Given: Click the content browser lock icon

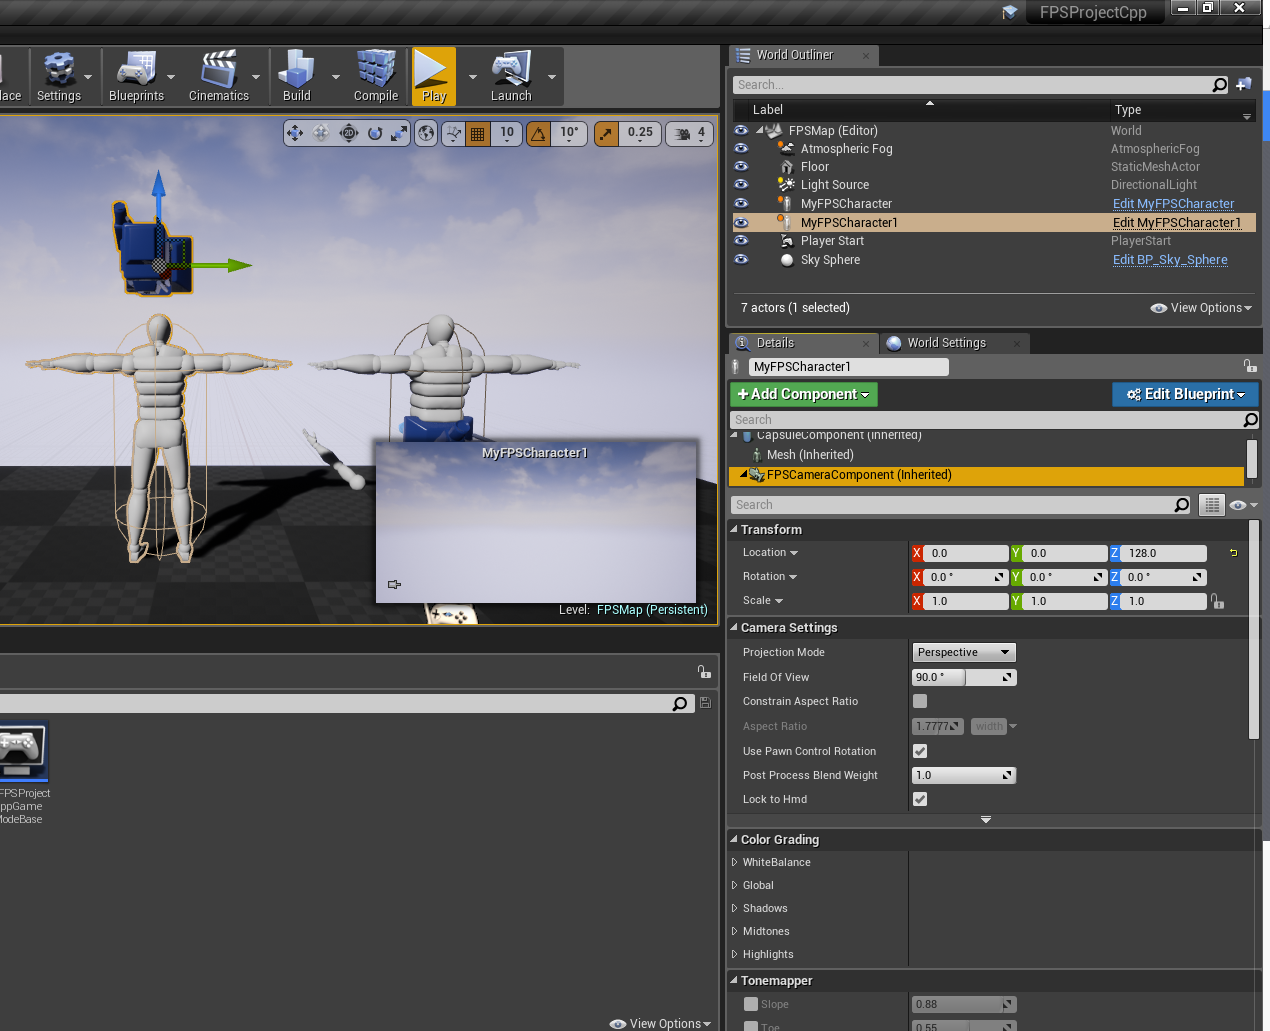Looking at the screenshot, I should (704, 671).
